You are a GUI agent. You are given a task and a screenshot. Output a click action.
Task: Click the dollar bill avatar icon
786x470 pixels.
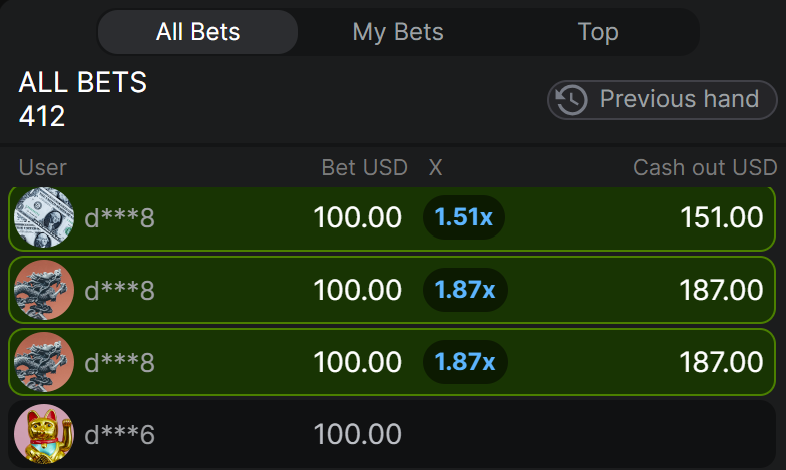coord(44,217)
